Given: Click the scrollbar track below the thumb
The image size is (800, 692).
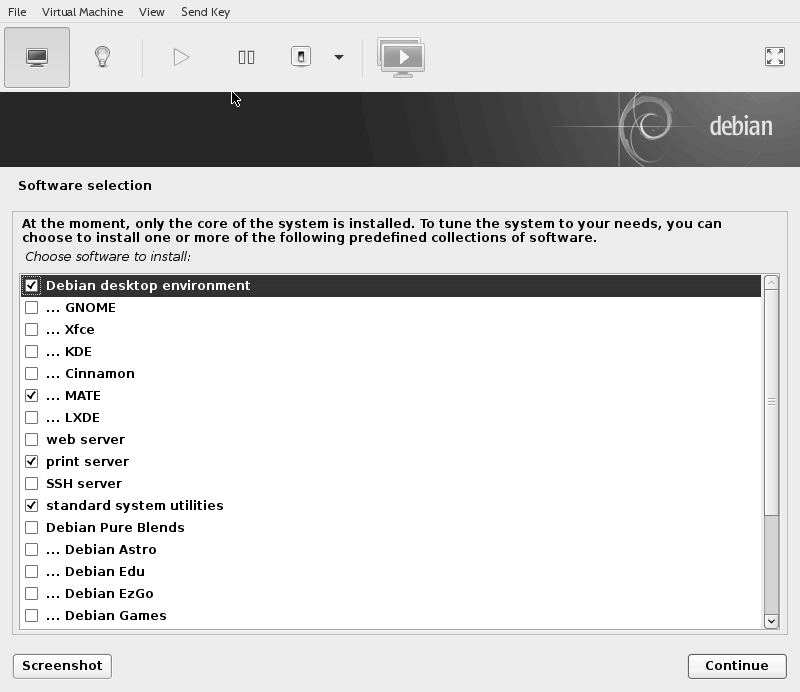Looking at the screenshot, I should tap(771, 564).
